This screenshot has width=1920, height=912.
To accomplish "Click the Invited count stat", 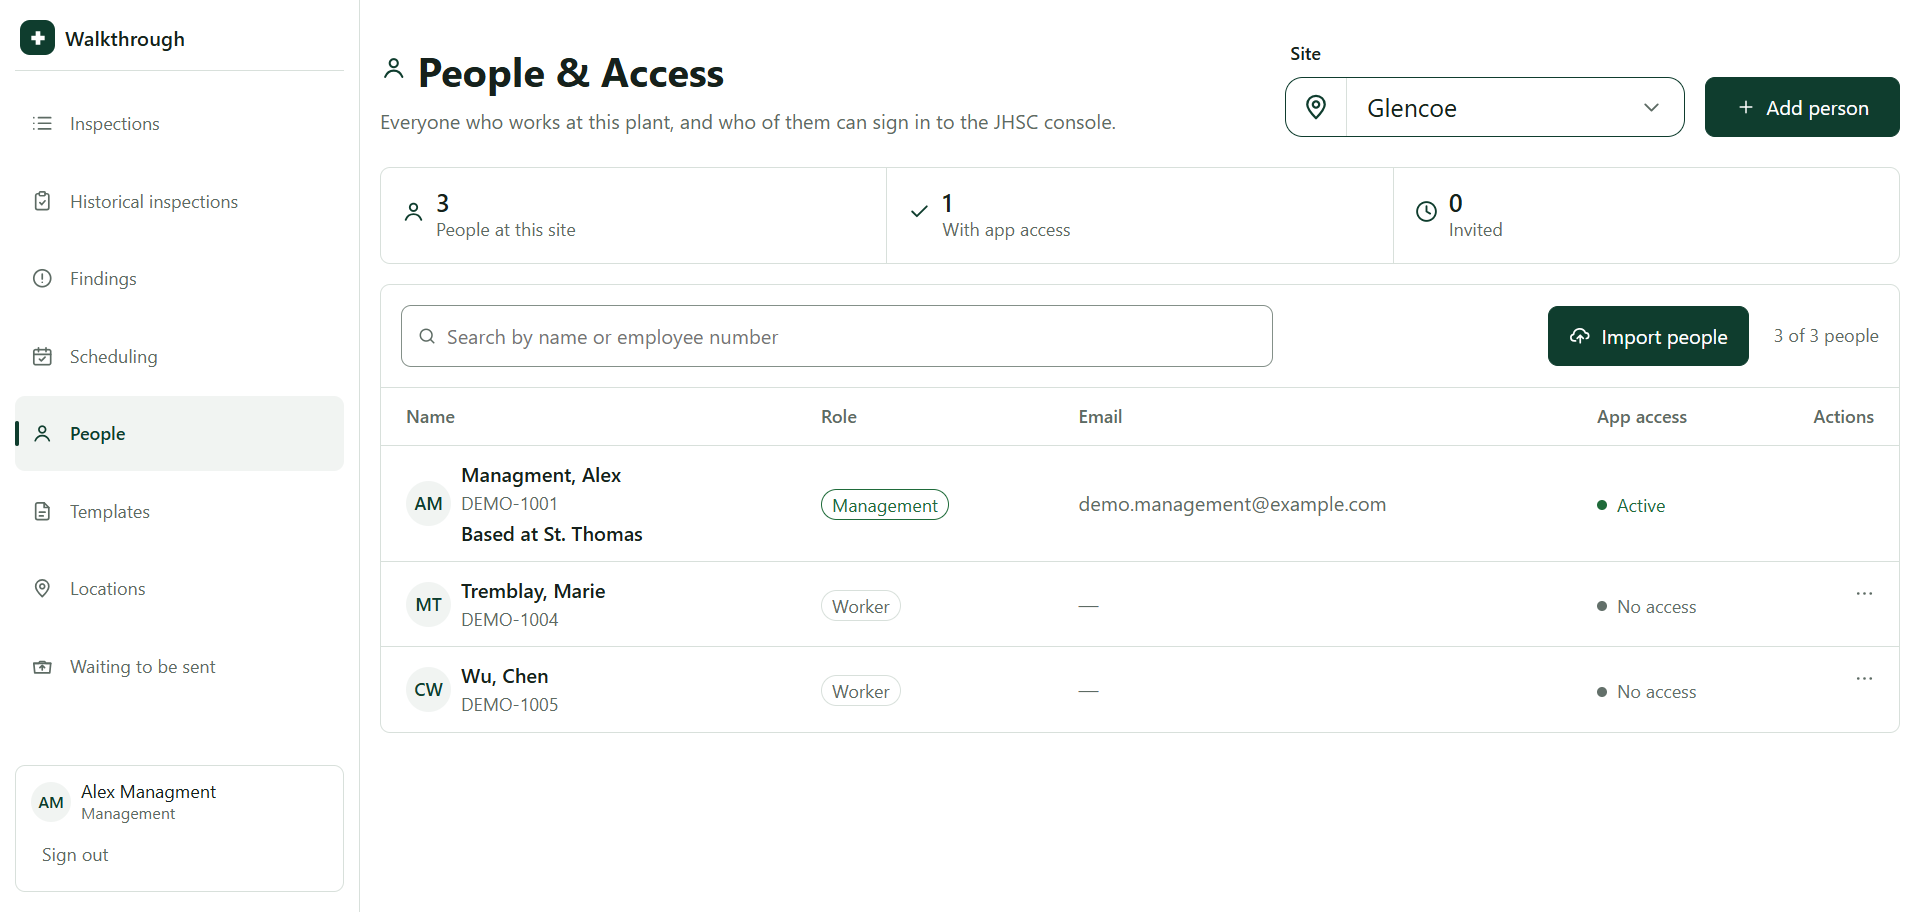I will pyautogui.click(x=1646, y=215).
